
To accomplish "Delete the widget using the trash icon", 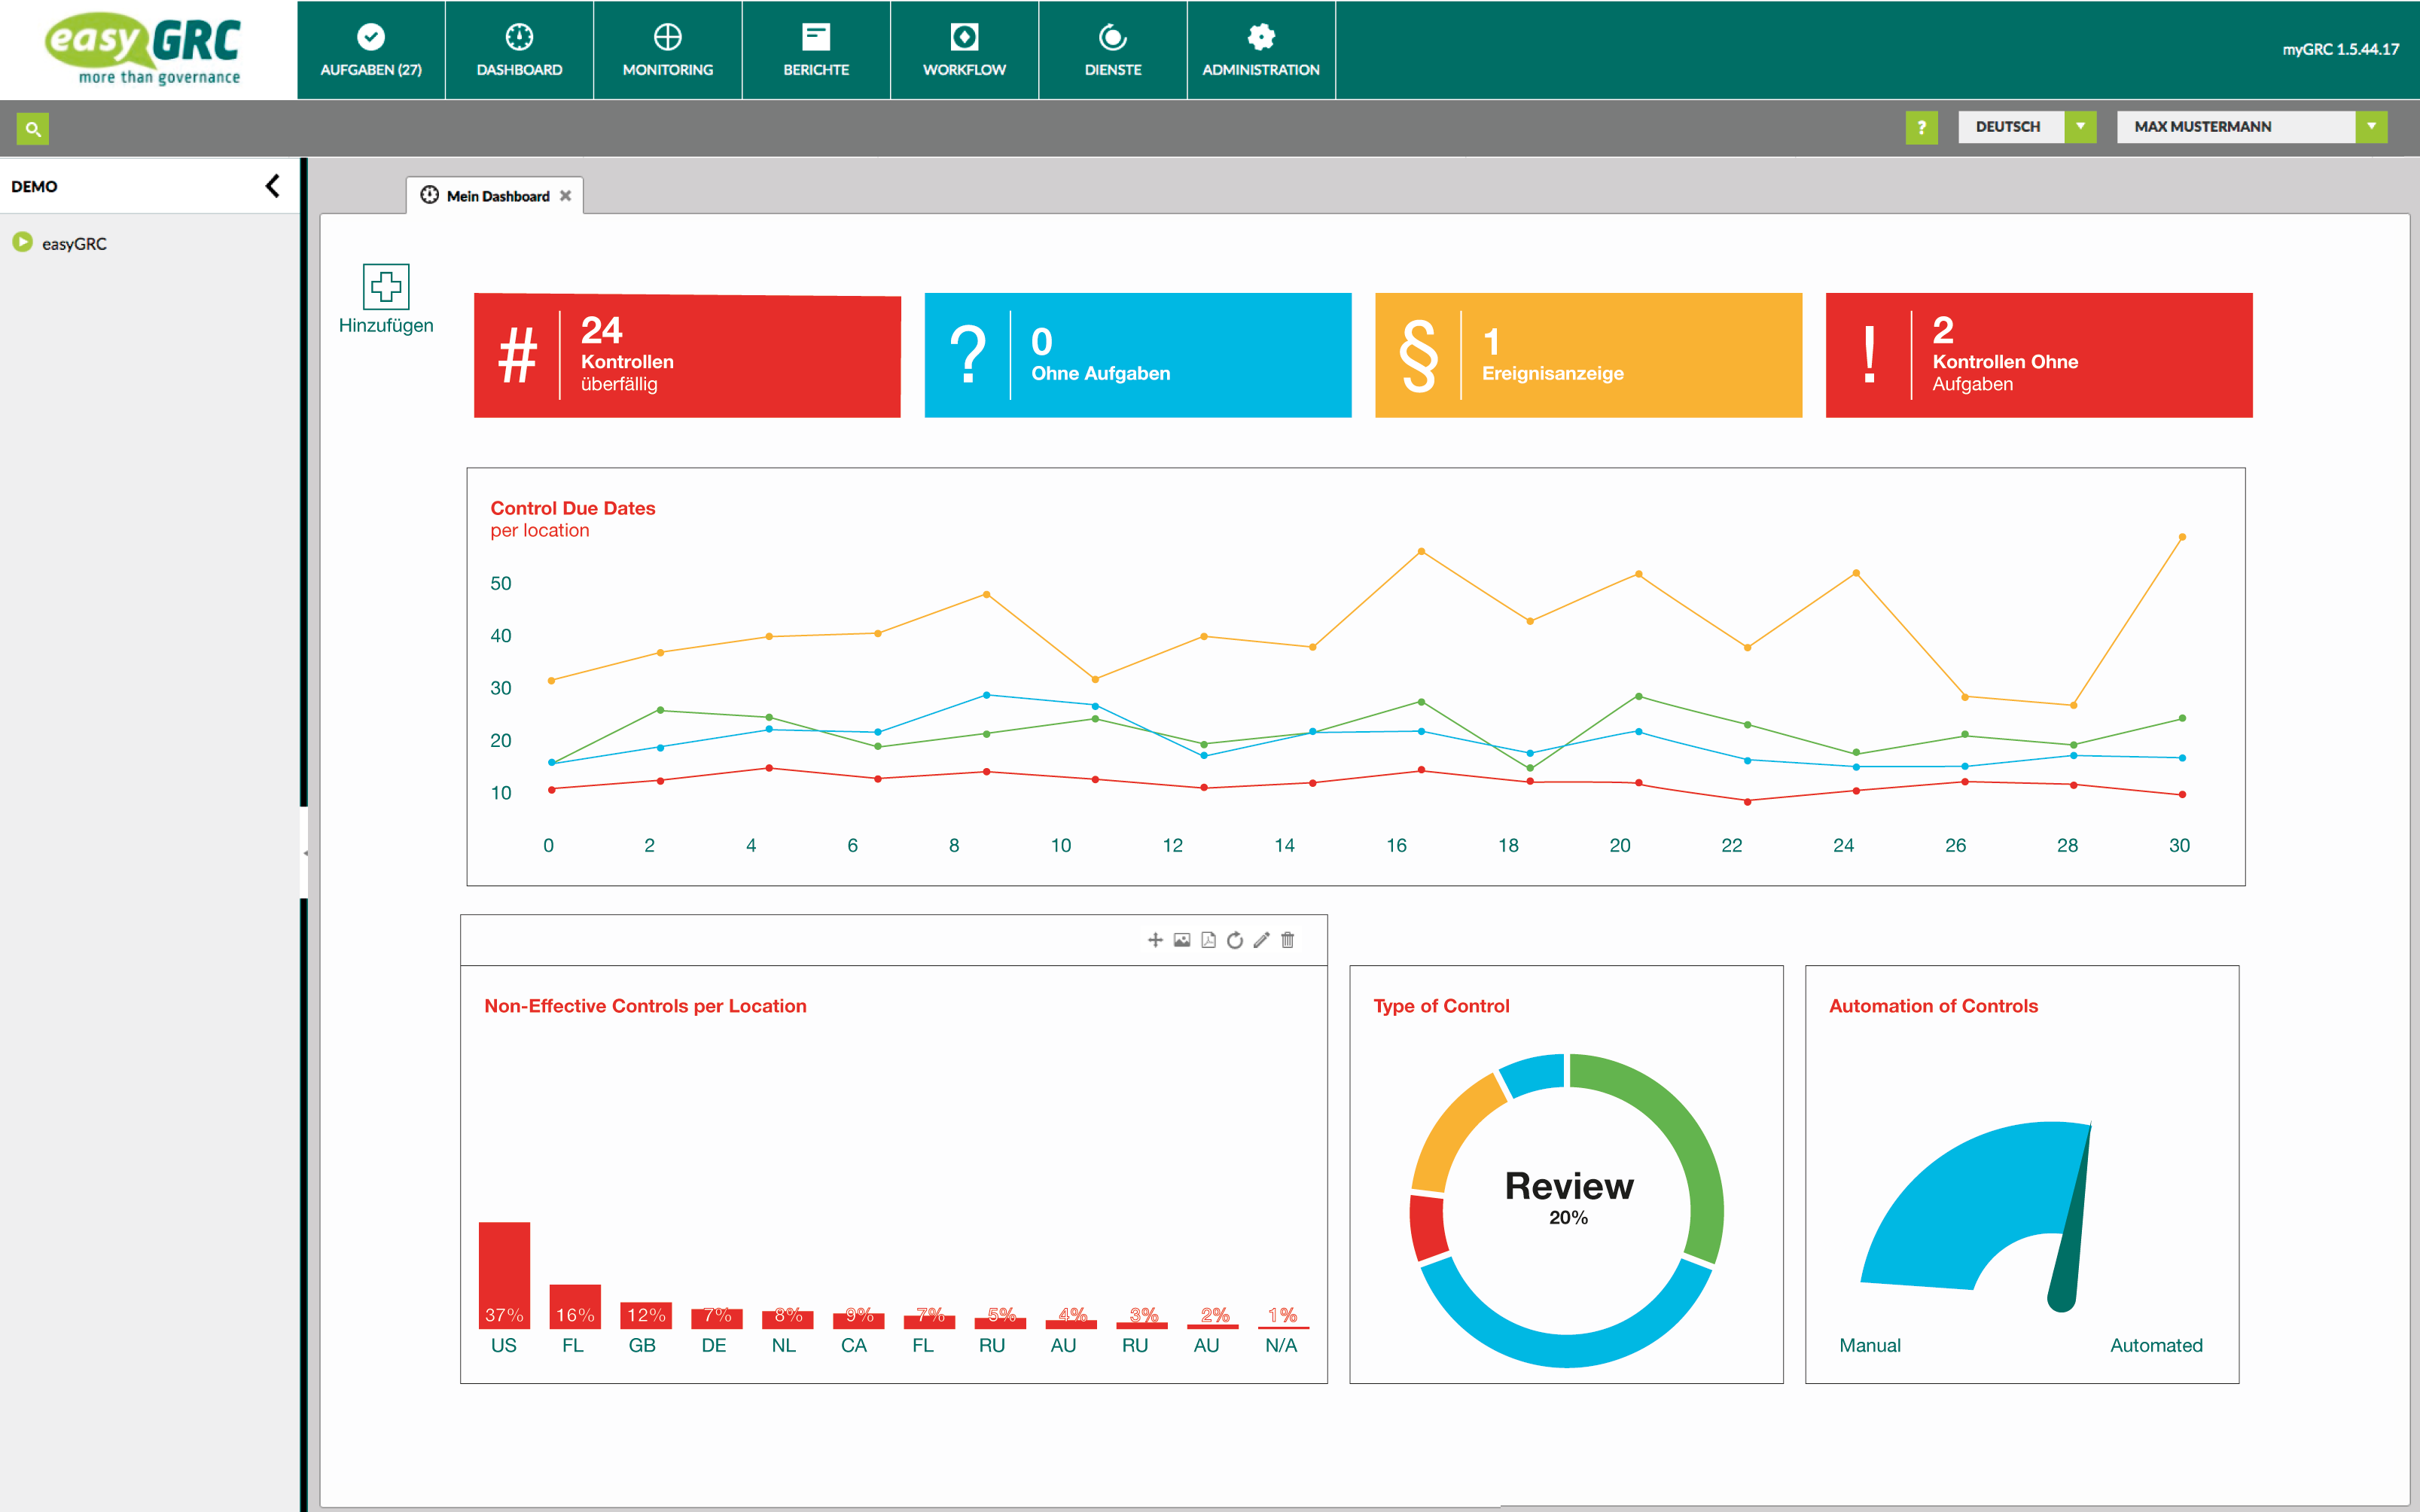I will 1288,941.
